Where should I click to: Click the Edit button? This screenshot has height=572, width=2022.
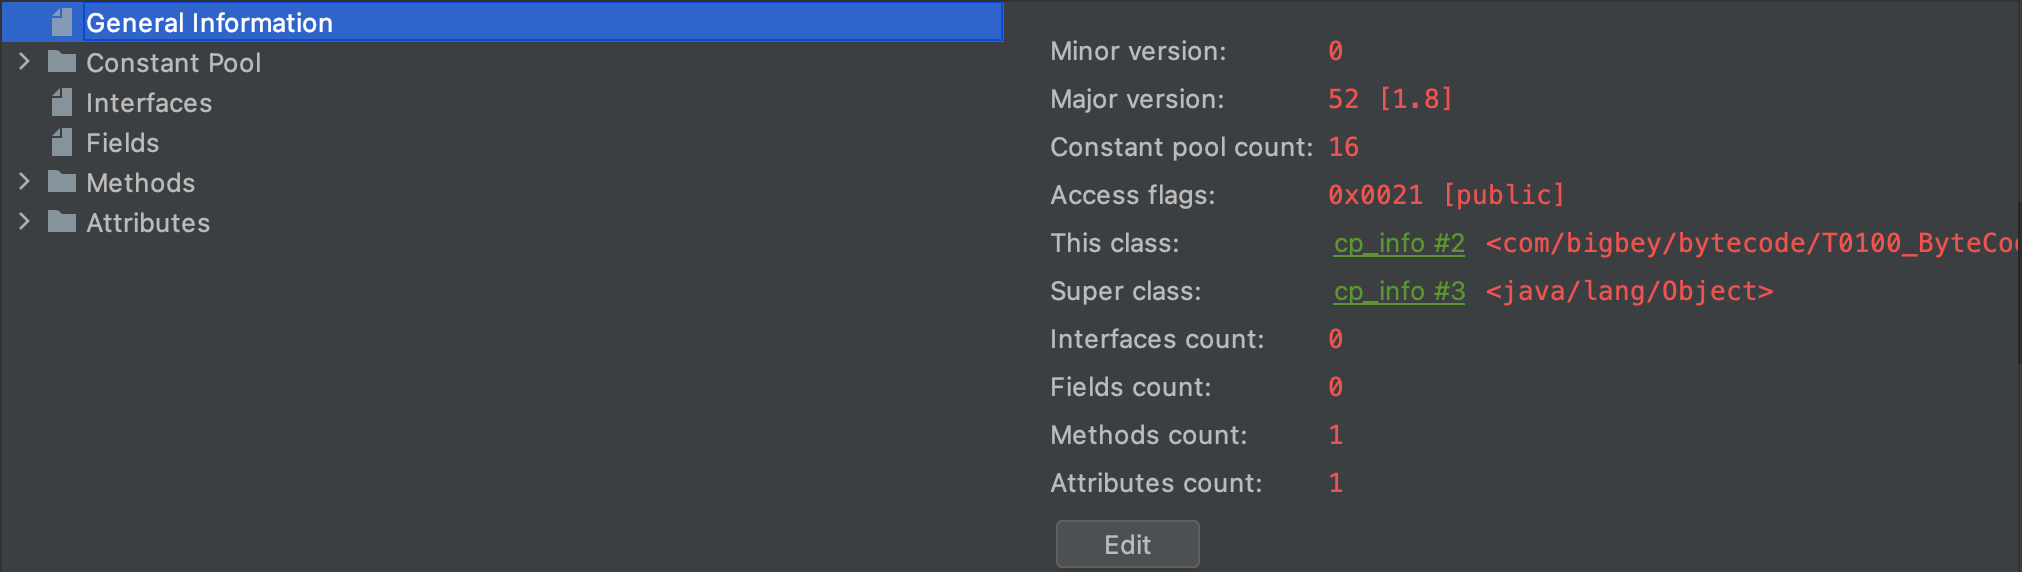[1127, 544]
